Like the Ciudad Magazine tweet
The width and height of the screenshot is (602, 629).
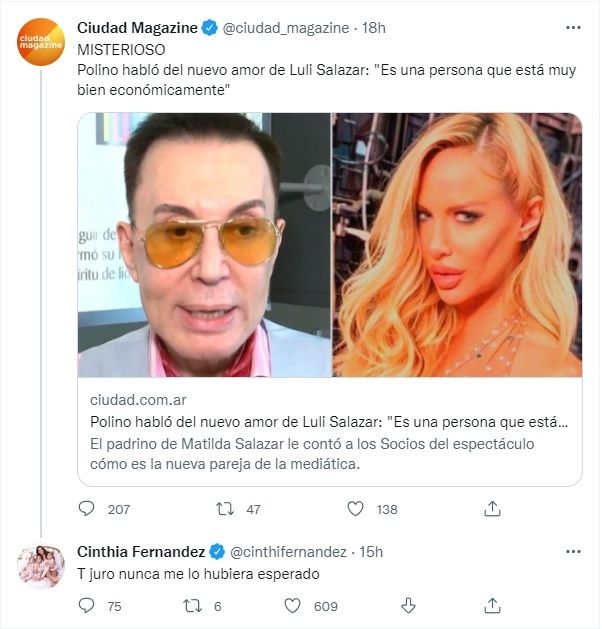pyautogui.click(x=355, y=509)
